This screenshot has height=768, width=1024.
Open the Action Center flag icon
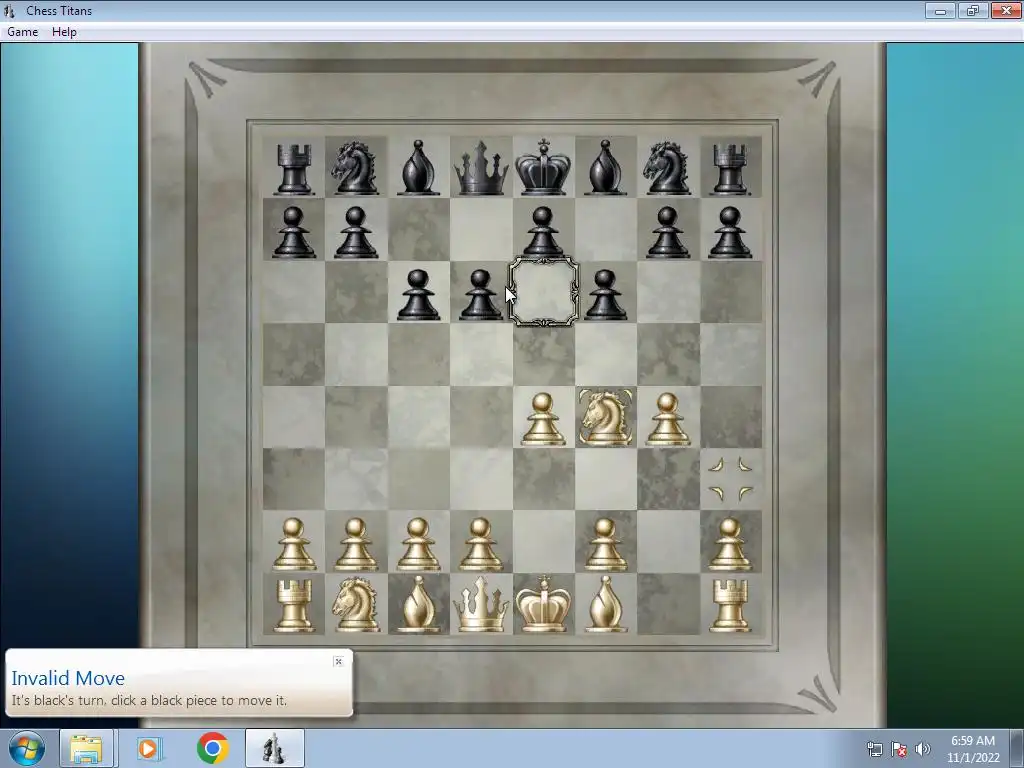point(899,749)
